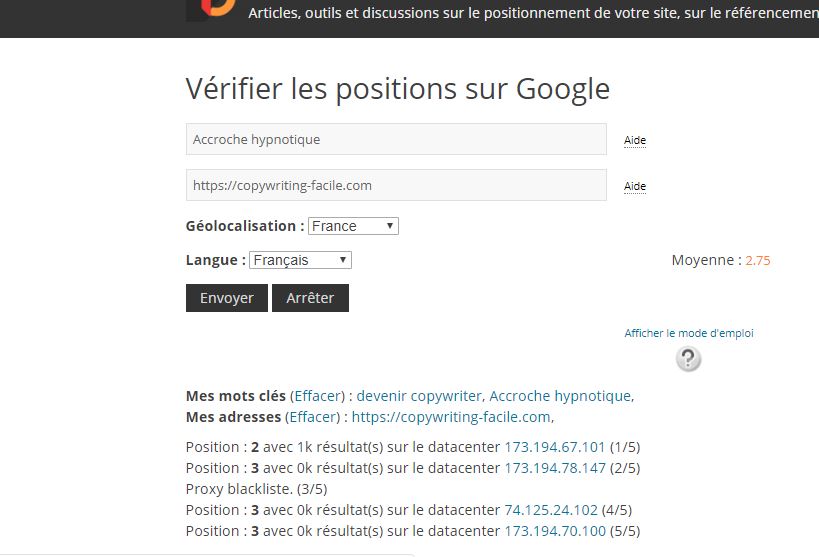
Task: Click Afficher le mode d'emploi link
Action: pos(689,333)
